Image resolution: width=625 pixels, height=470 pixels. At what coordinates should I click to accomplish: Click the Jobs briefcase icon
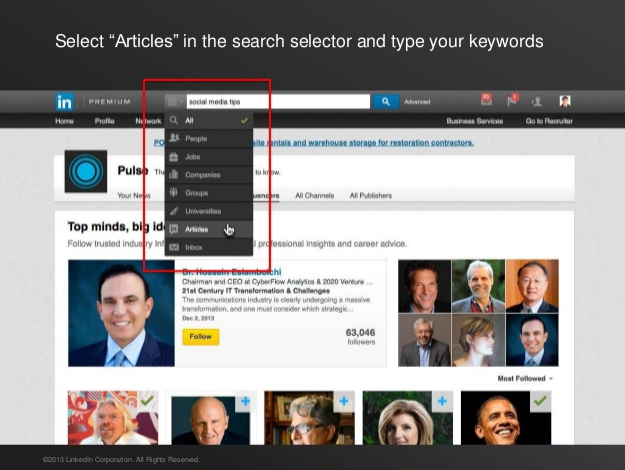coord(174,157)
